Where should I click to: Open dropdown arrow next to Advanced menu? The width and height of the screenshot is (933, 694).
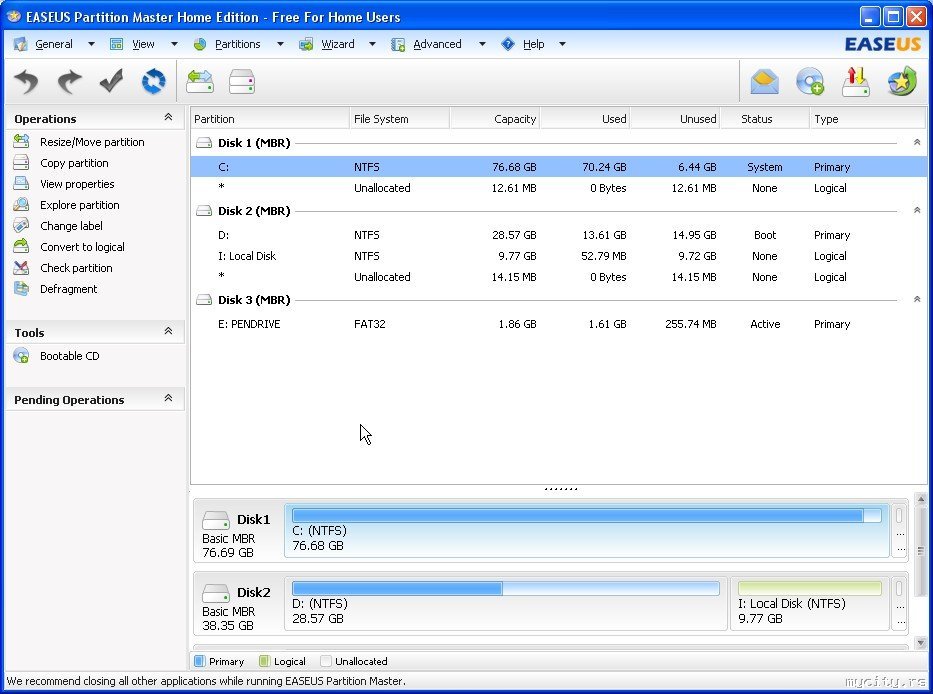click(481, 44)
